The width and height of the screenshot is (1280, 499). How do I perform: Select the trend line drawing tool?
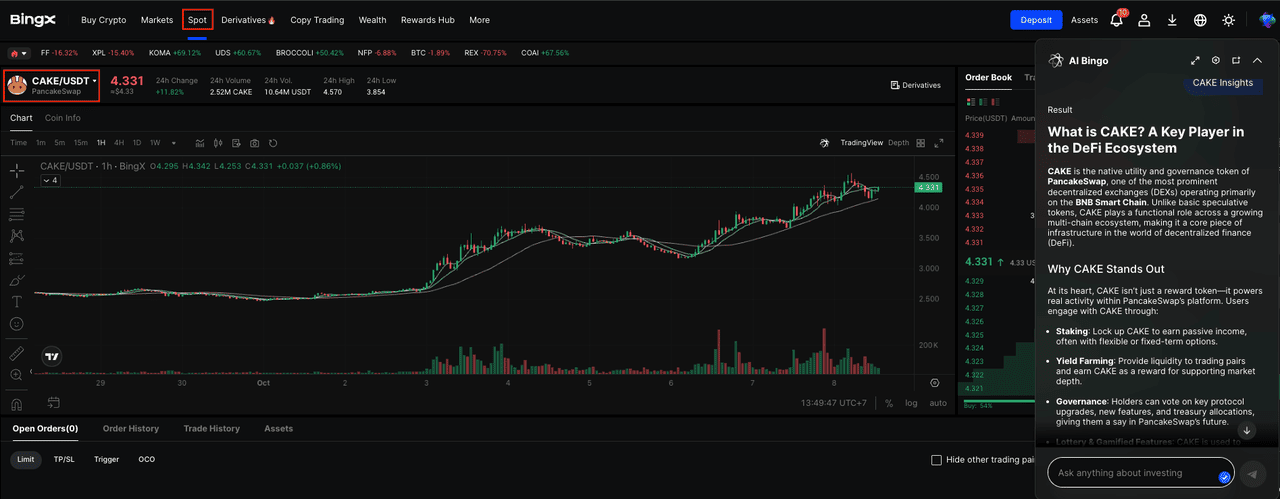16,192
